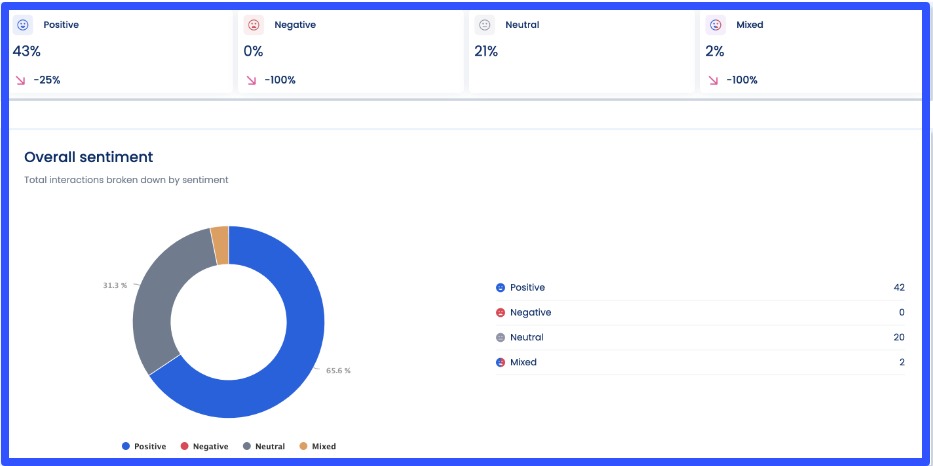Click the Overall sentiment heading

(x=88, y=157)
